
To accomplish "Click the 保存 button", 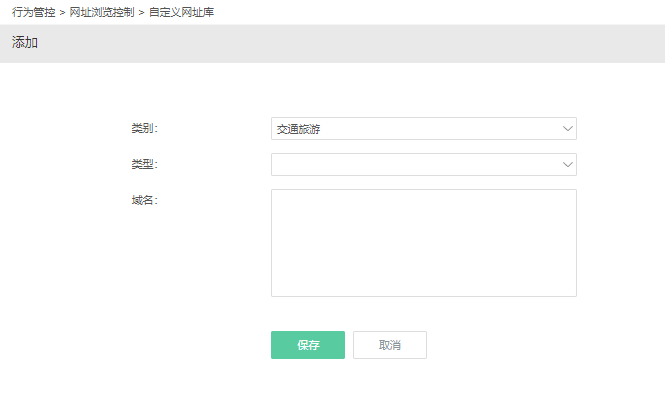I will pos(308,345).
